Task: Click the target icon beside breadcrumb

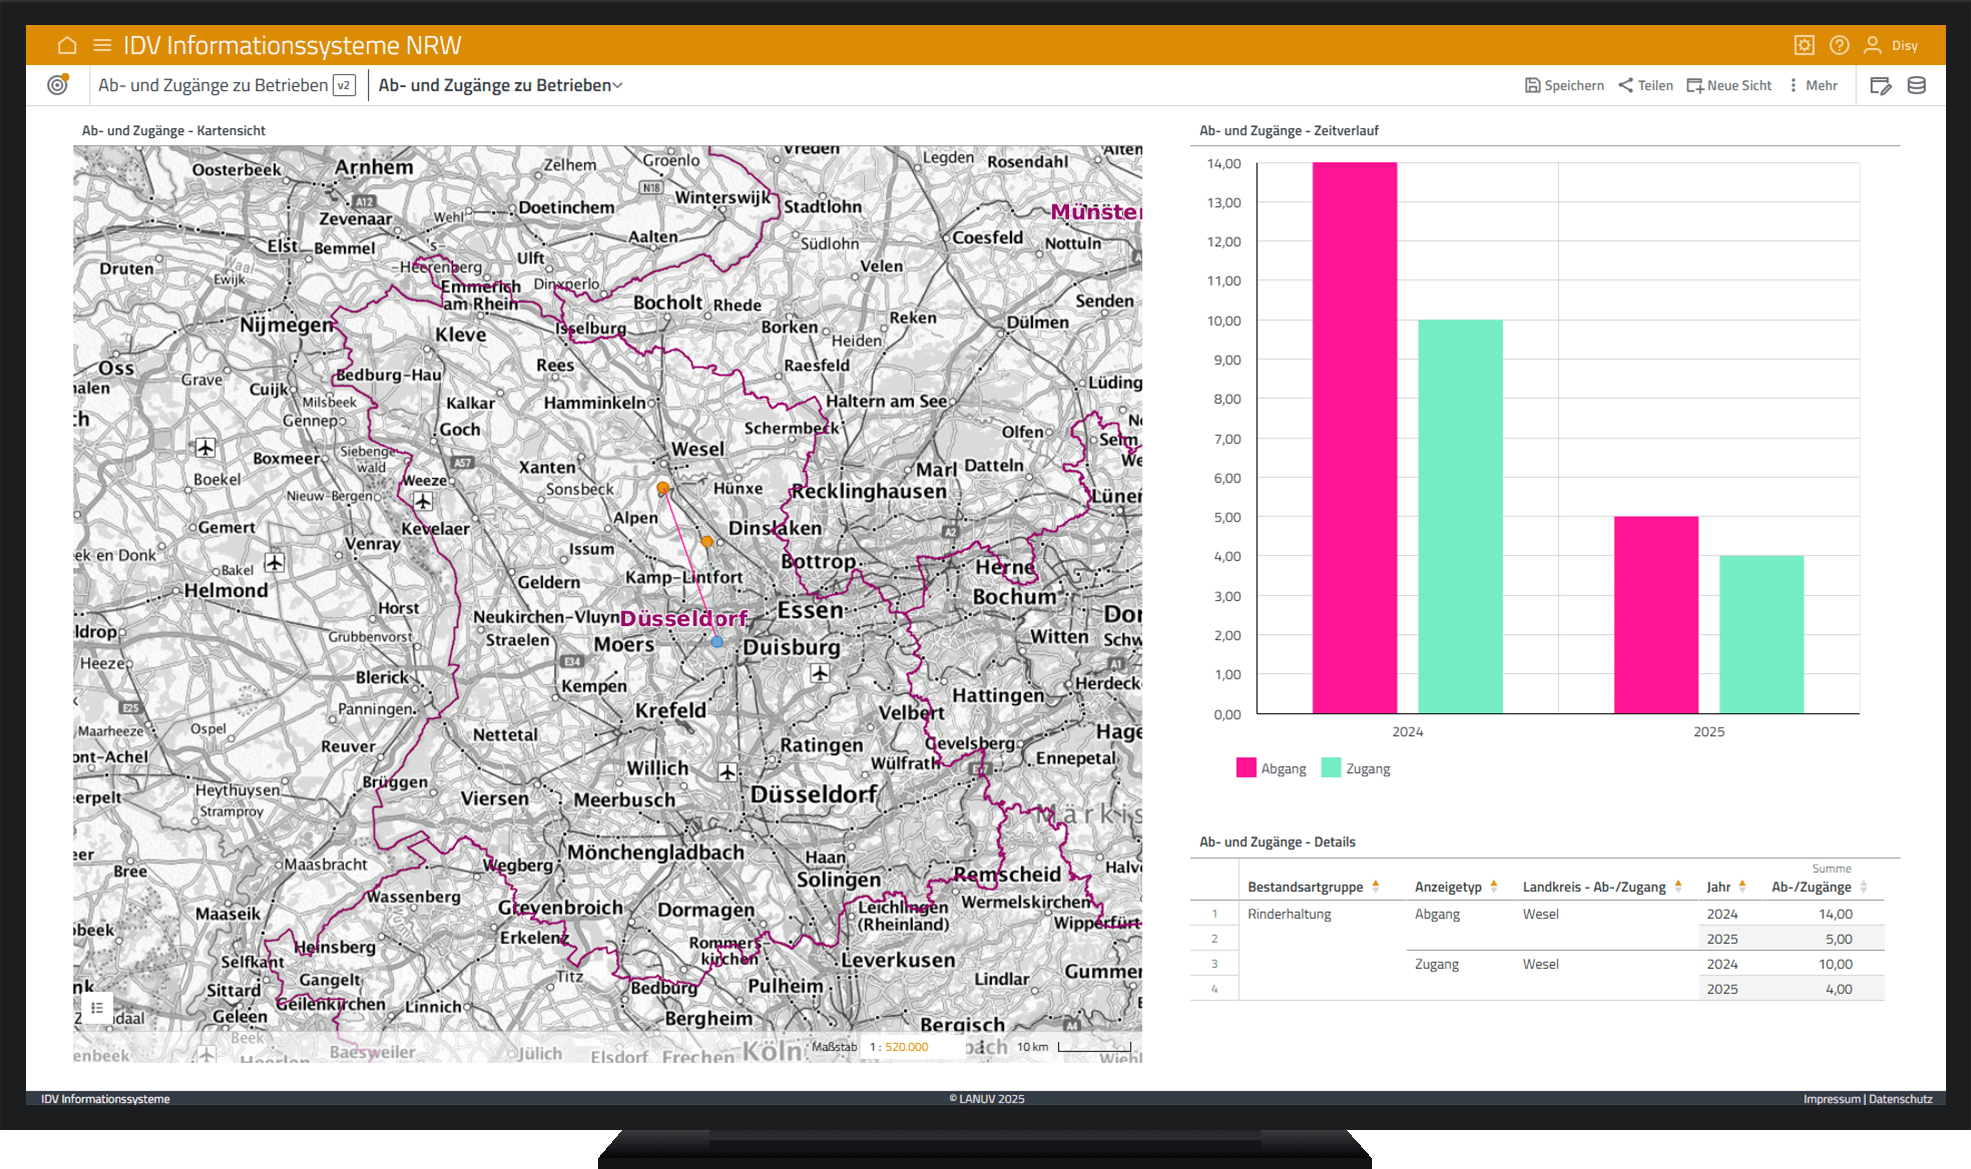Action: coord(58,85)
